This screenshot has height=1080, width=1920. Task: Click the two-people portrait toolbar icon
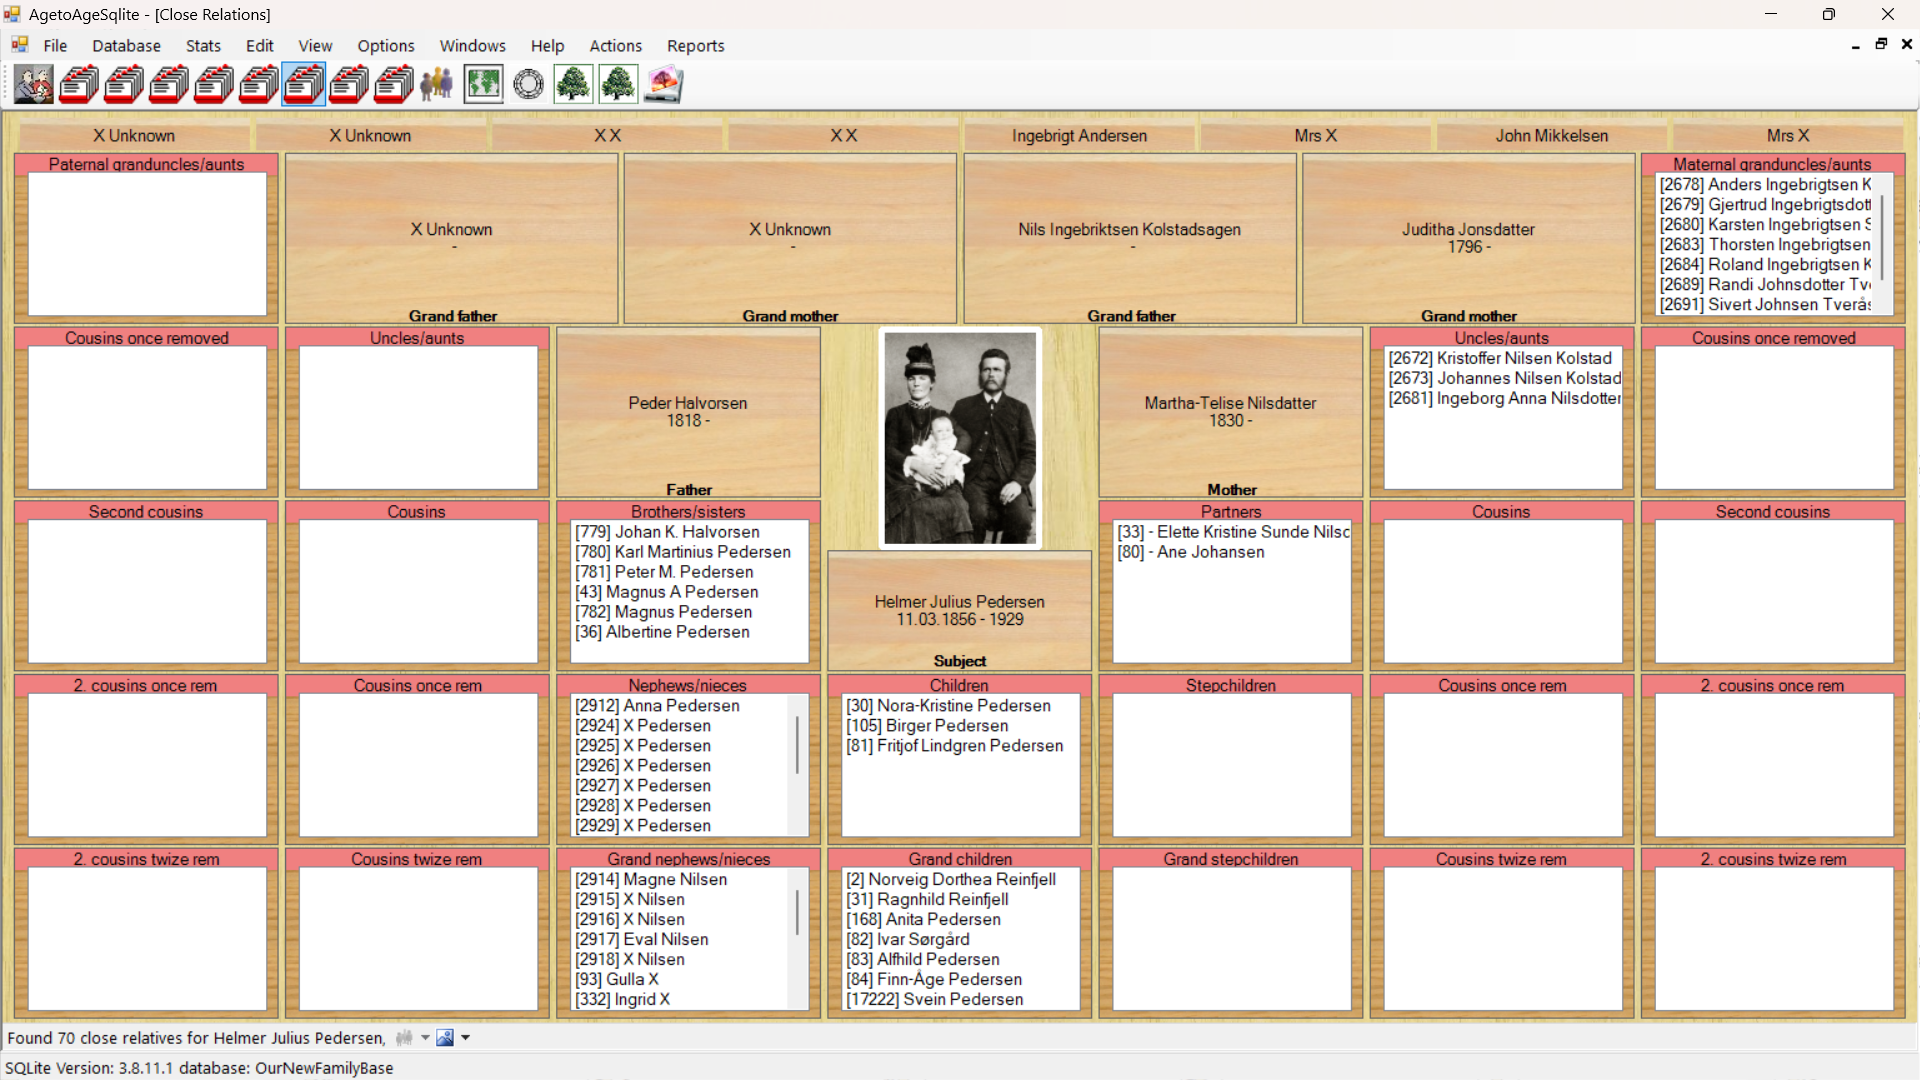(34, 85)
